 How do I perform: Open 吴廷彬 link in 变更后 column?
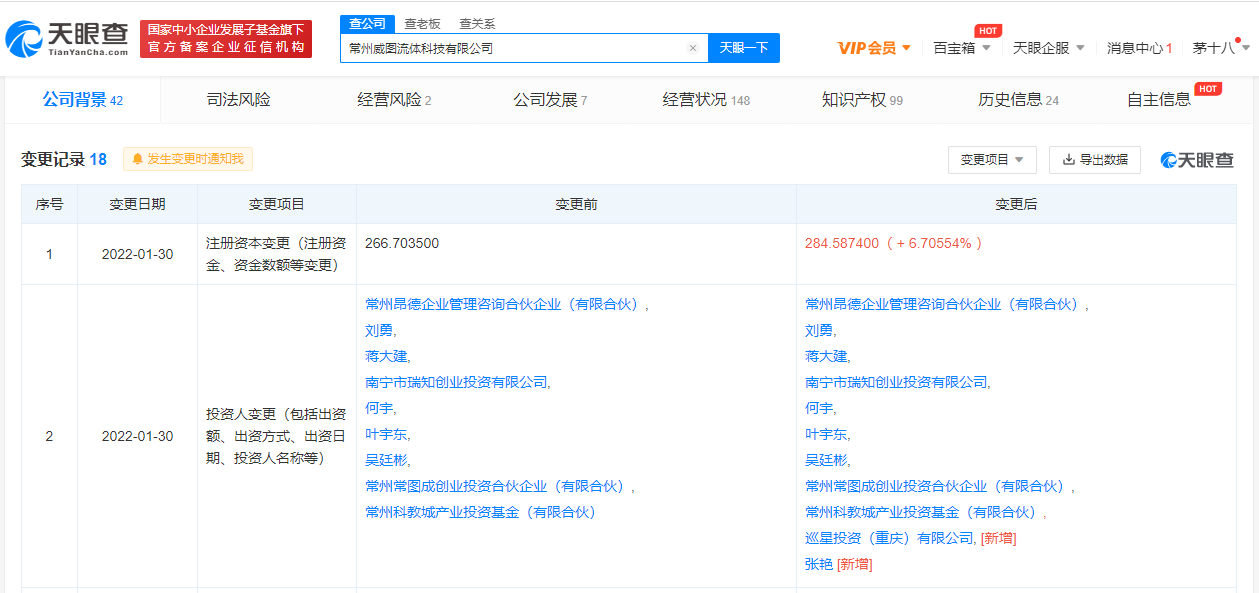[x=826, y=460]
